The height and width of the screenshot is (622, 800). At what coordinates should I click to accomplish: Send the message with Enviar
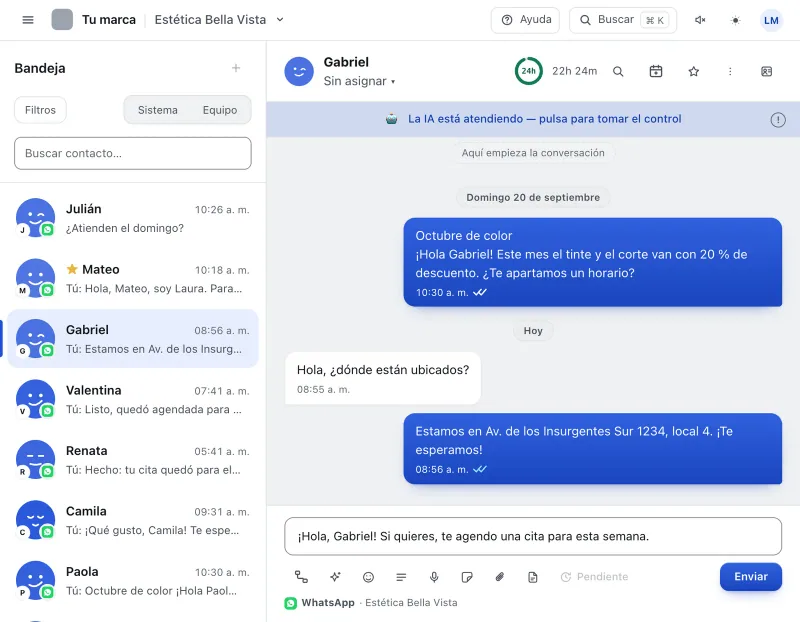tap(751, 577)
